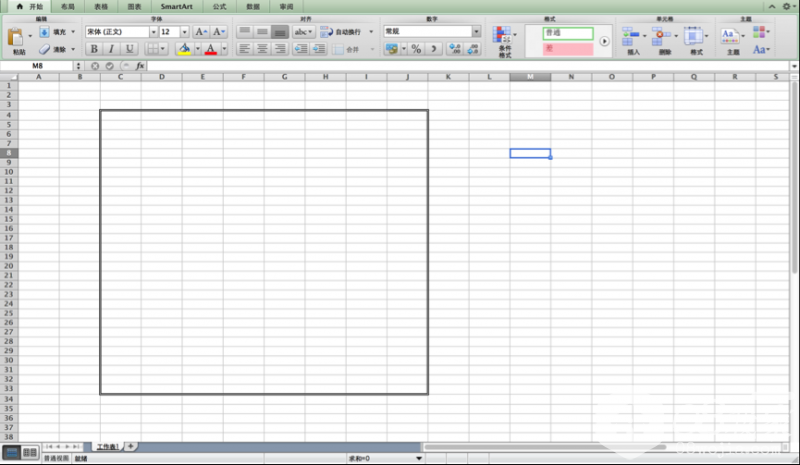This screenshot has height=465, width=800.
Task: Switch to the SmartArt ribbon tab
Action: tap(176, 6)
